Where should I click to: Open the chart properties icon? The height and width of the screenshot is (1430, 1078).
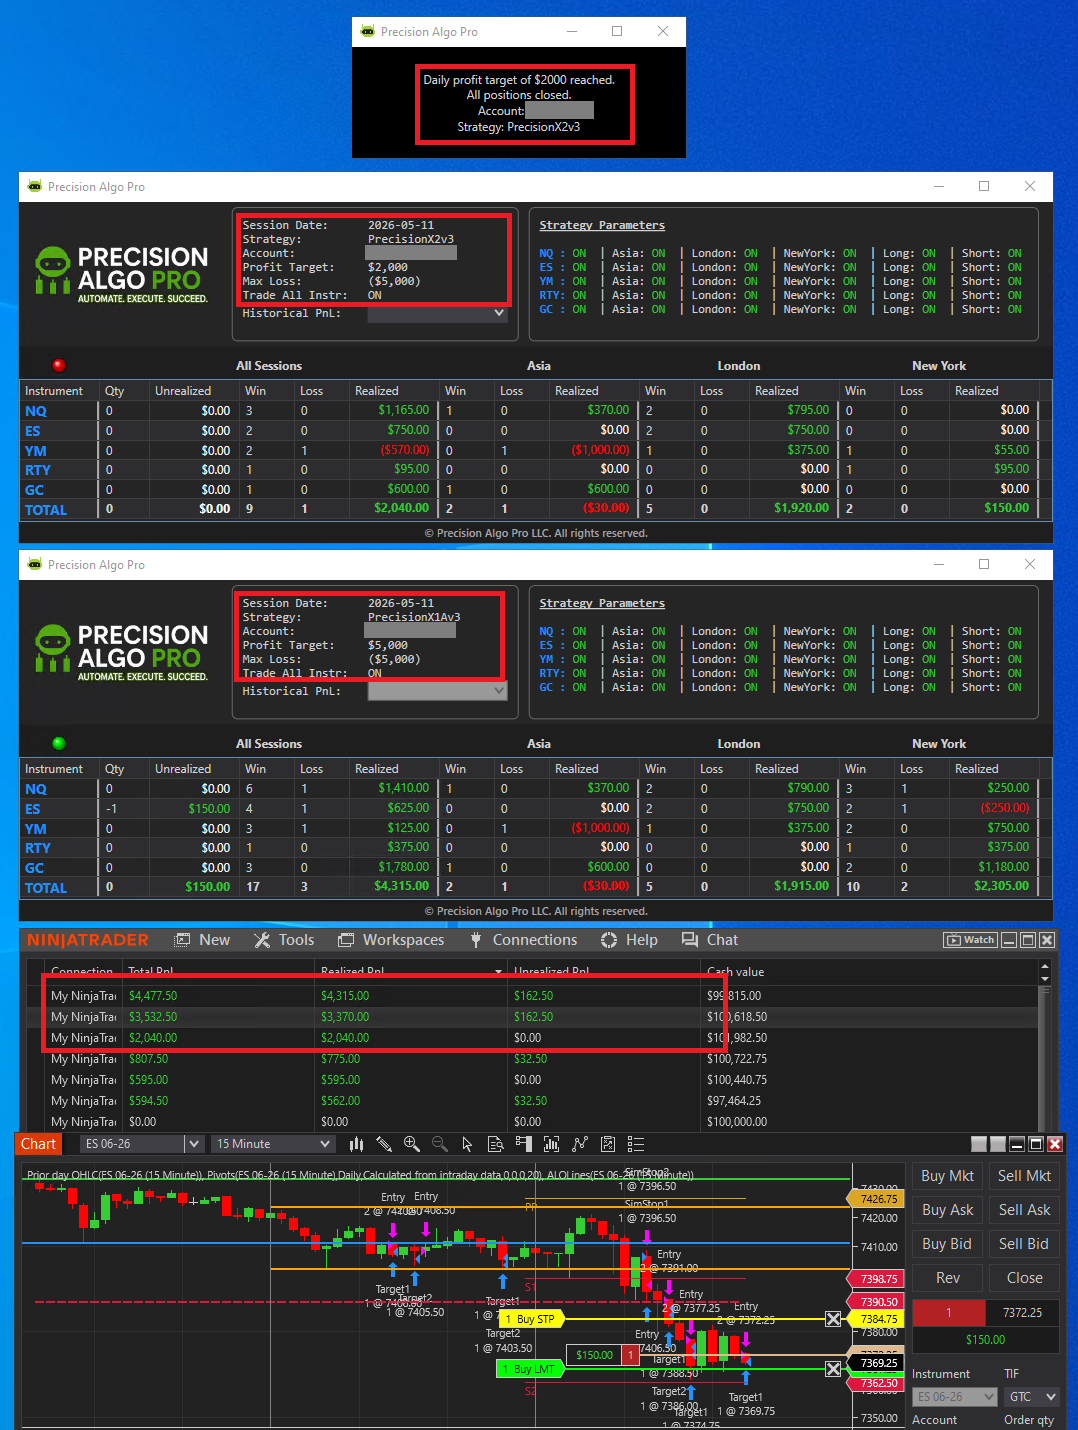pos(607,1144)
